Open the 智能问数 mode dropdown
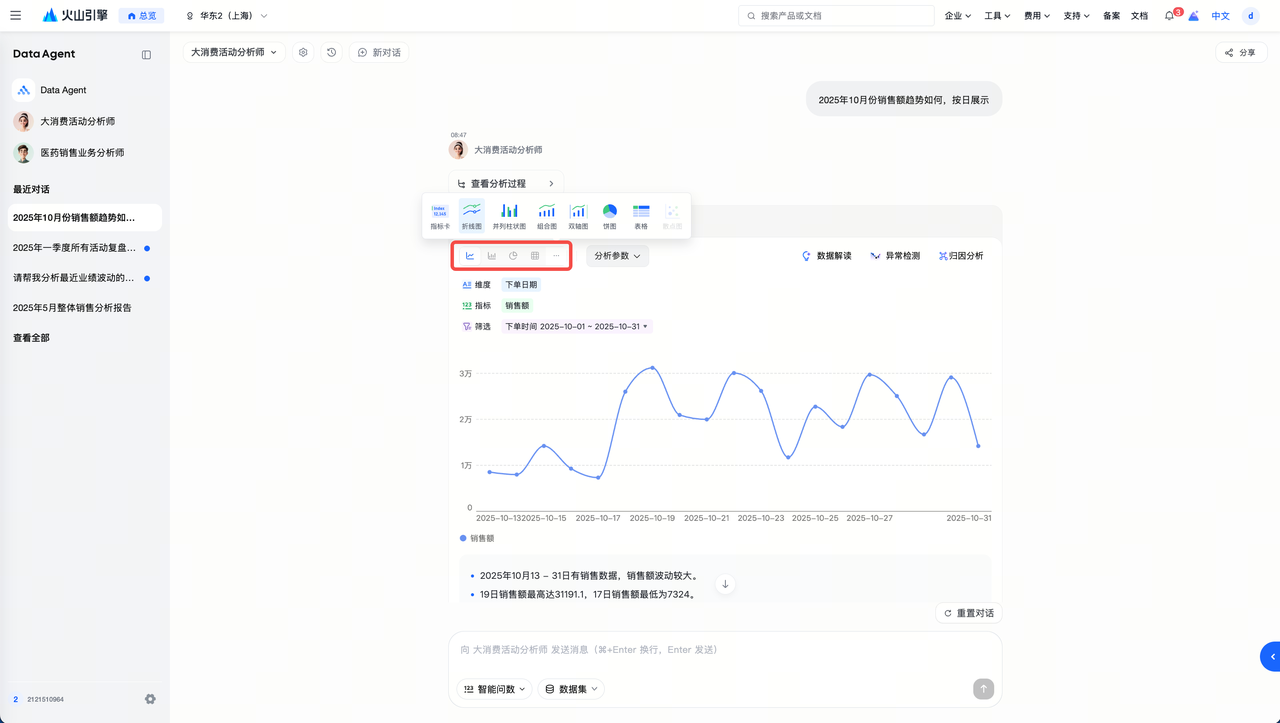Image resolution: width=1280 pixels, height=723 pixels. click(494, 689)
